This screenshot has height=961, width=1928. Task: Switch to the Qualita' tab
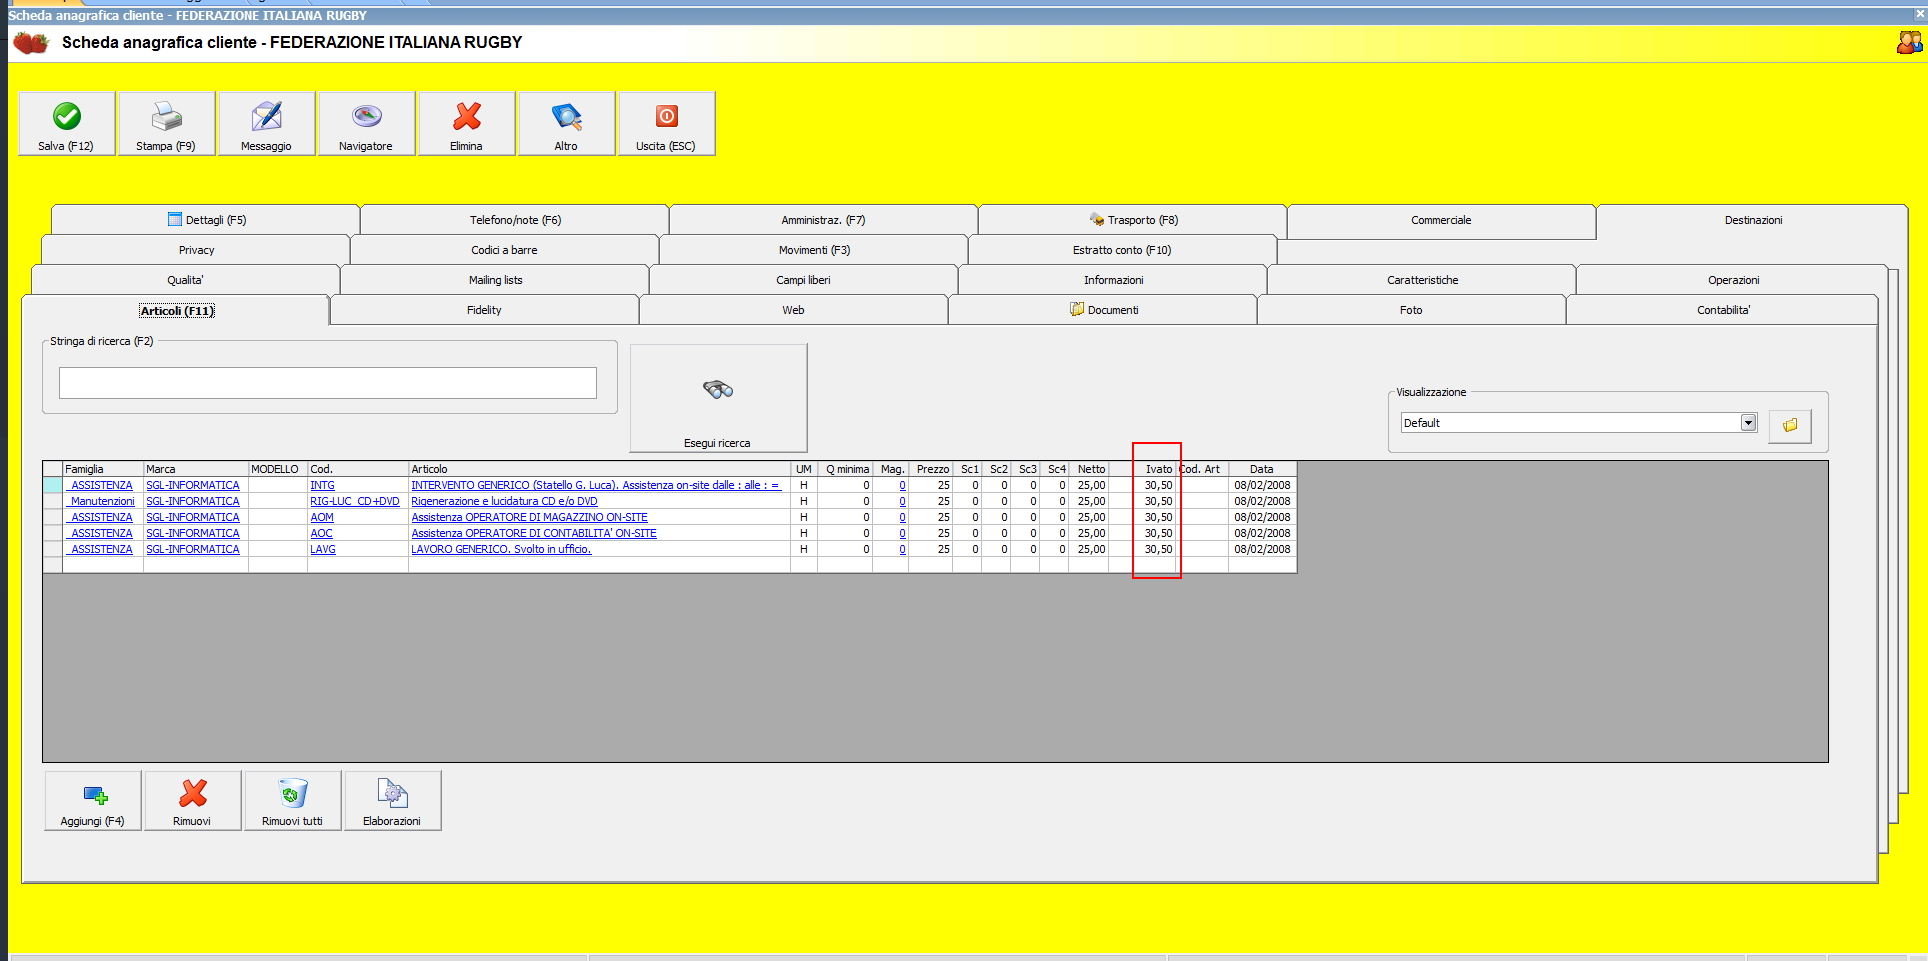coord(186,280)
